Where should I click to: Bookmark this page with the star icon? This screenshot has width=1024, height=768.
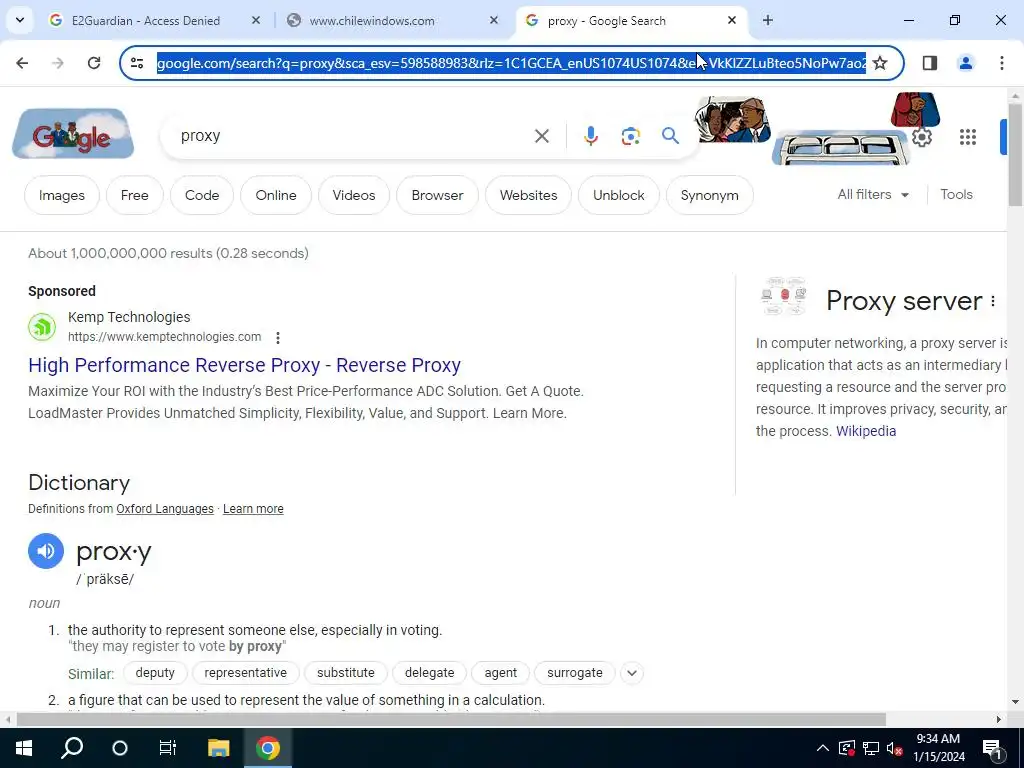(880, 63)
